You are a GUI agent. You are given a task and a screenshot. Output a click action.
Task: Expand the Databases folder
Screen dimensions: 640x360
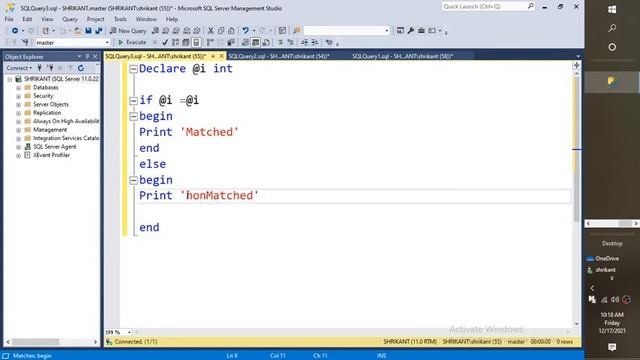point(18,88)
